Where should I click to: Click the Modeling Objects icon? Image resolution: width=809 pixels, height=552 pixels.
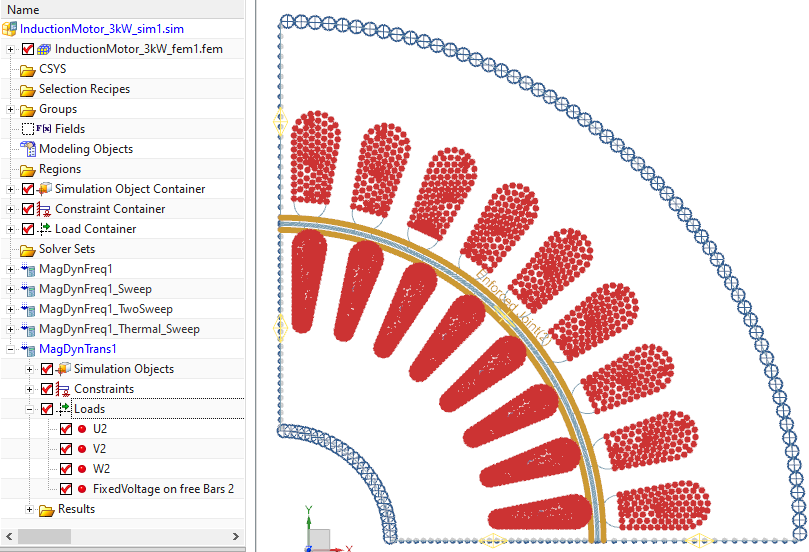pyautogui.click(x=27, y=149)
